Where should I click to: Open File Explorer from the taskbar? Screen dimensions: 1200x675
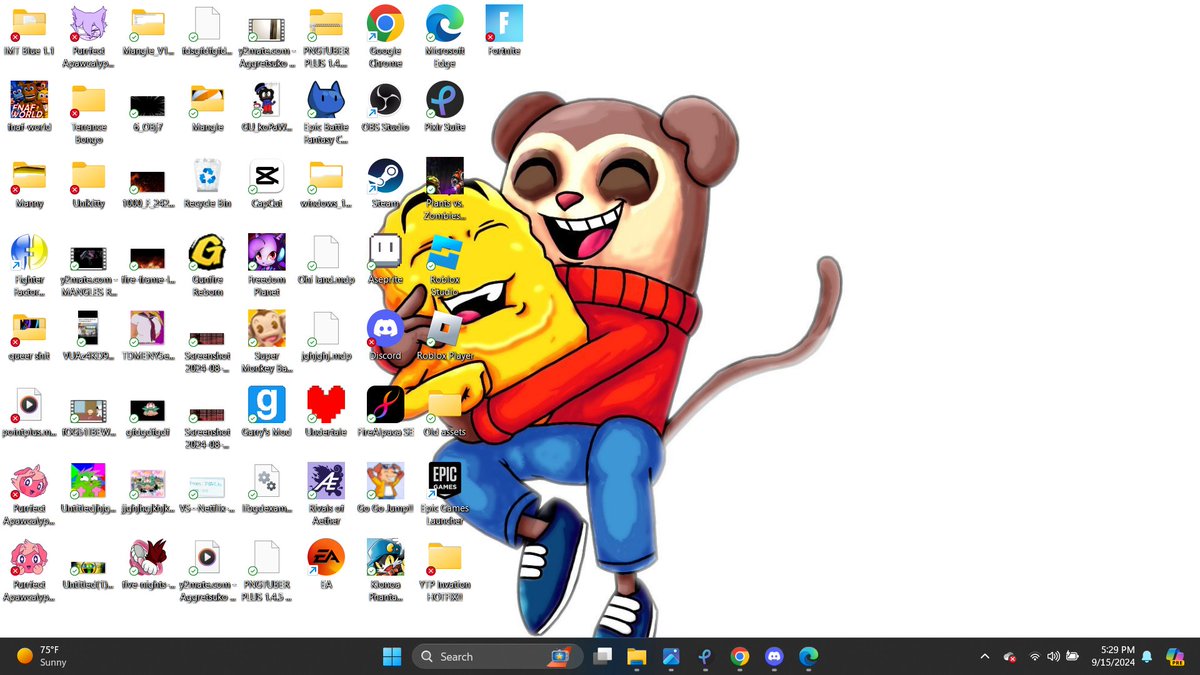pyautogui.click(x=637, y=656)
